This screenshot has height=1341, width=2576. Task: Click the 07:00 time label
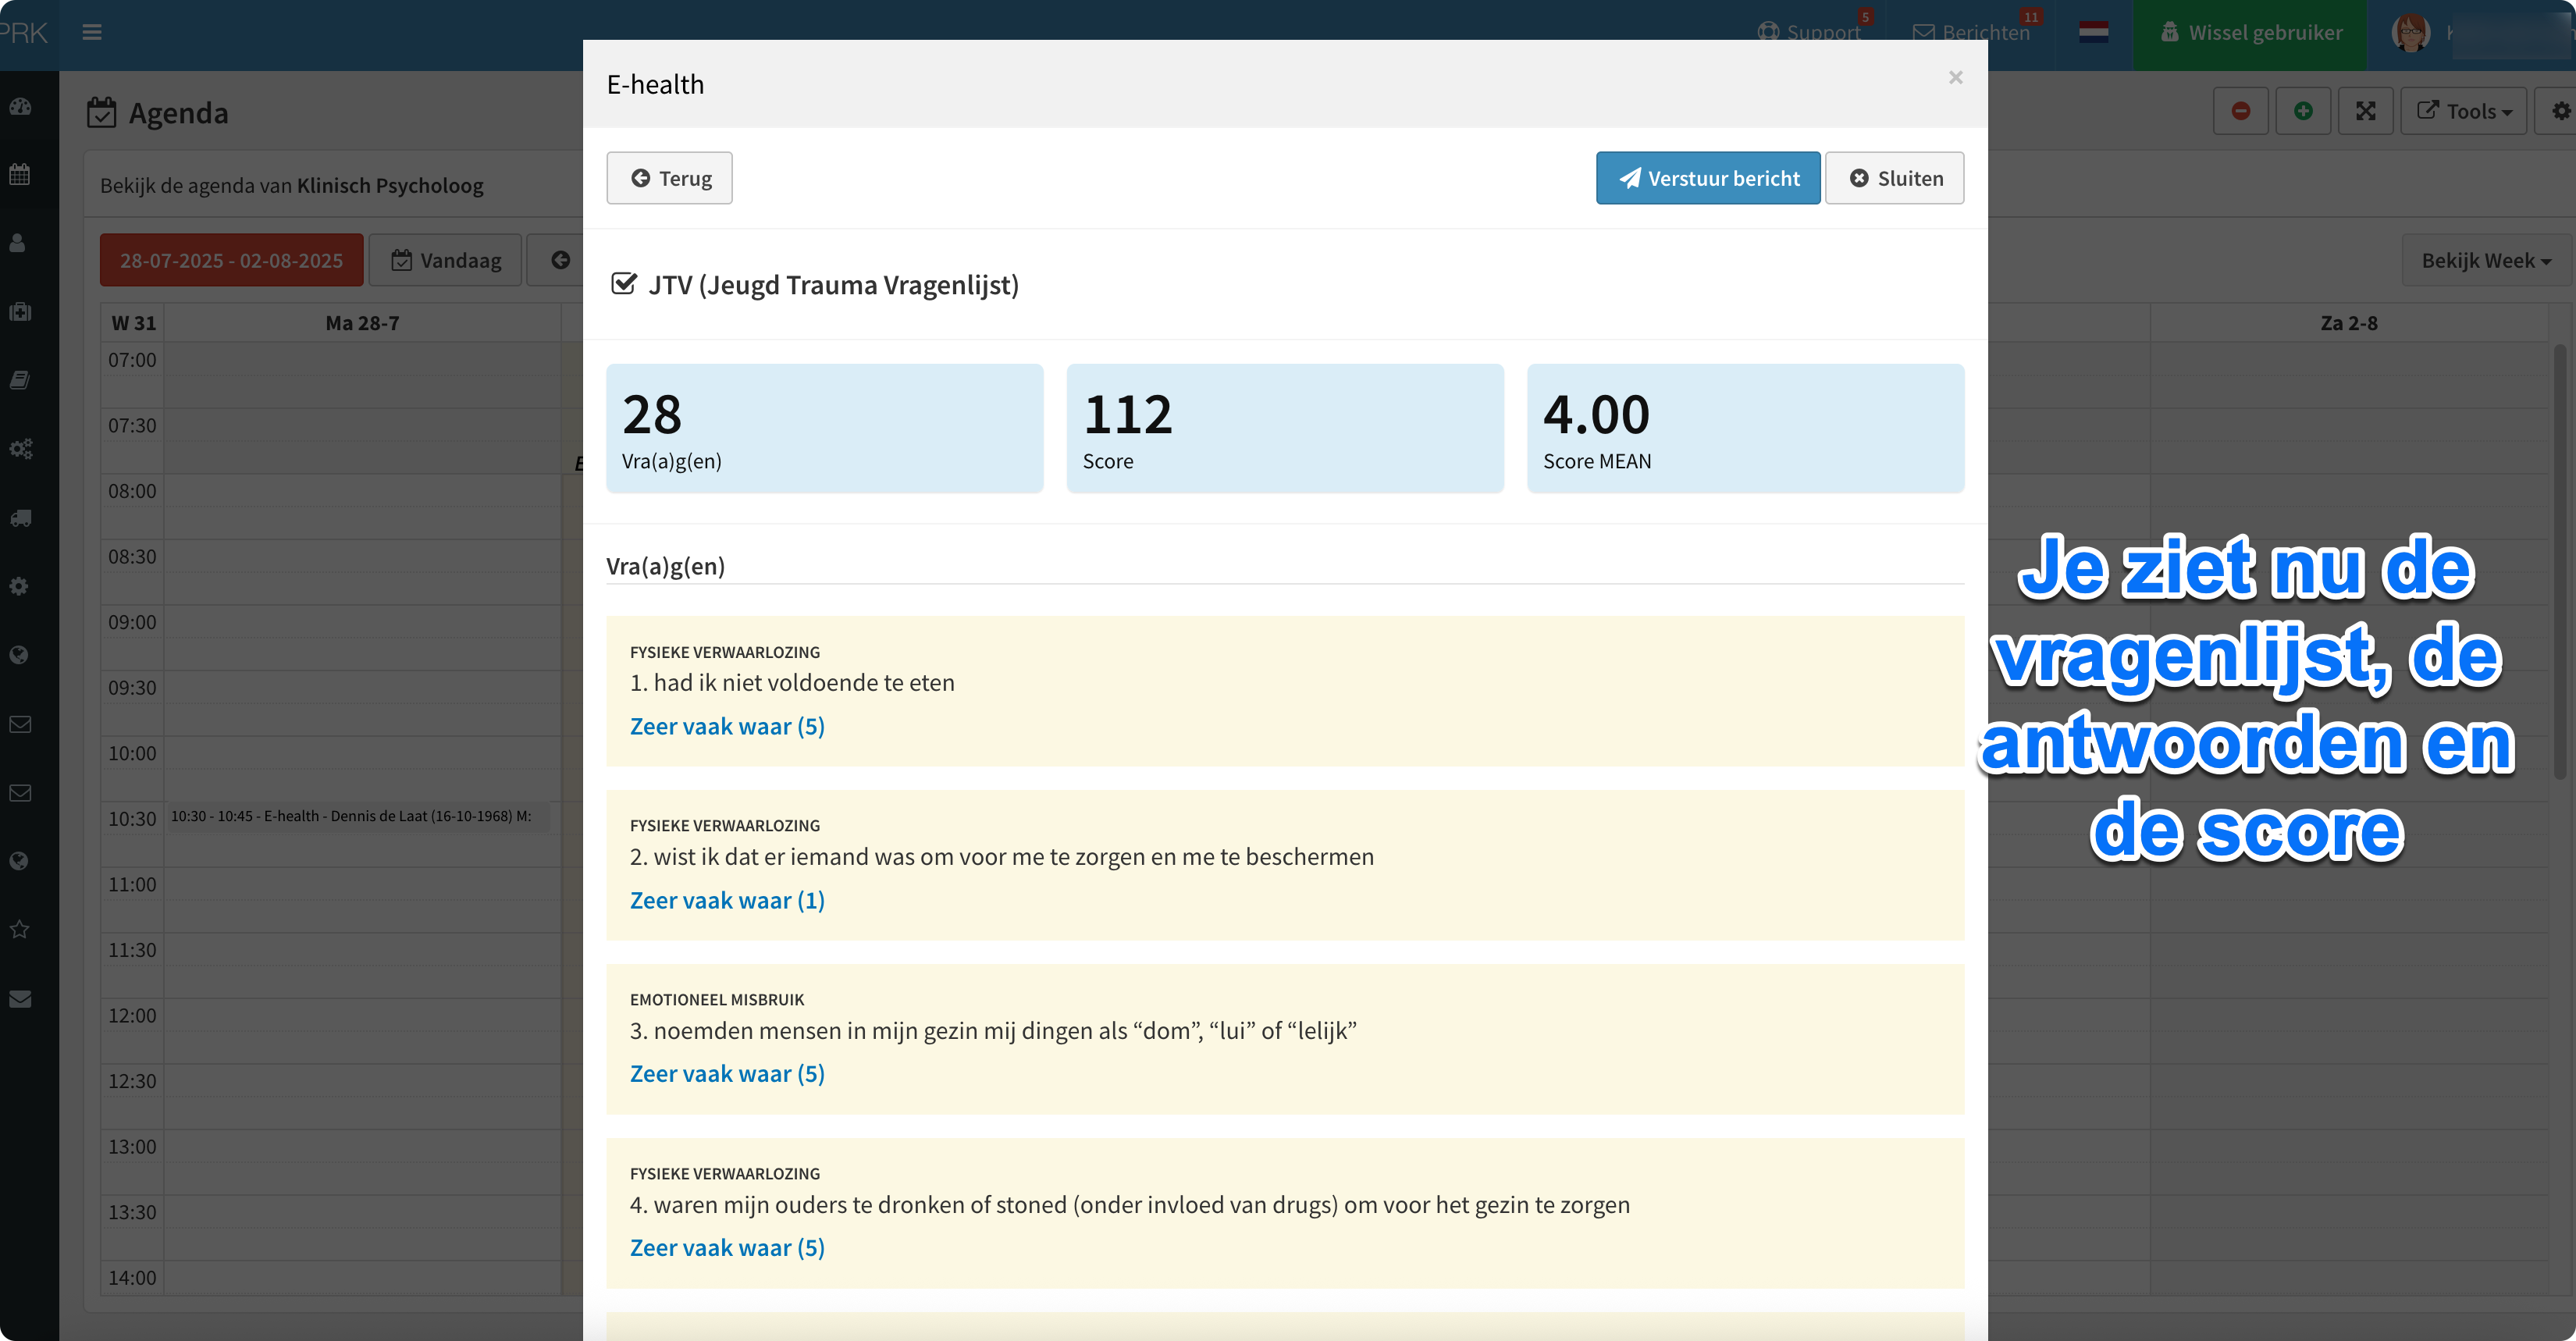(x=132, y=360)
